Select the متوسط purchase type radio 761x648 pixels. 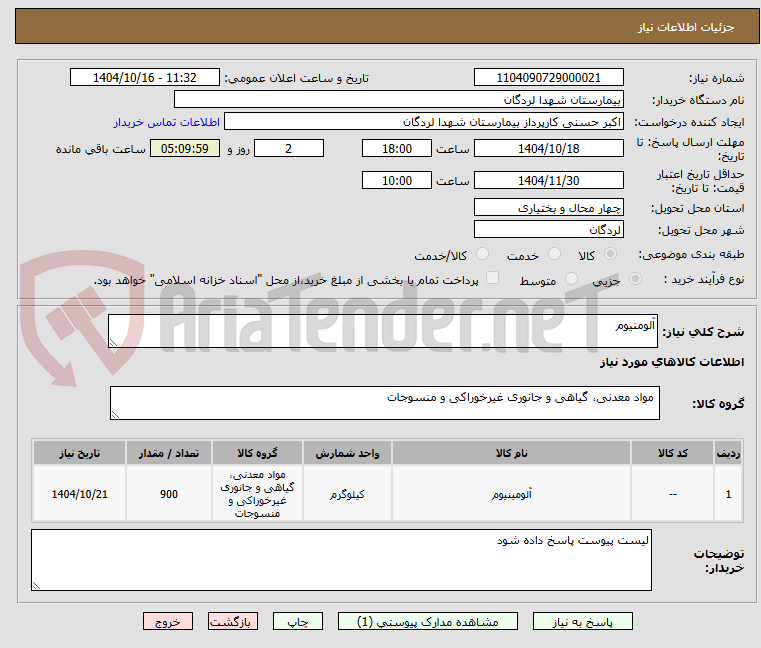(571, 279)
